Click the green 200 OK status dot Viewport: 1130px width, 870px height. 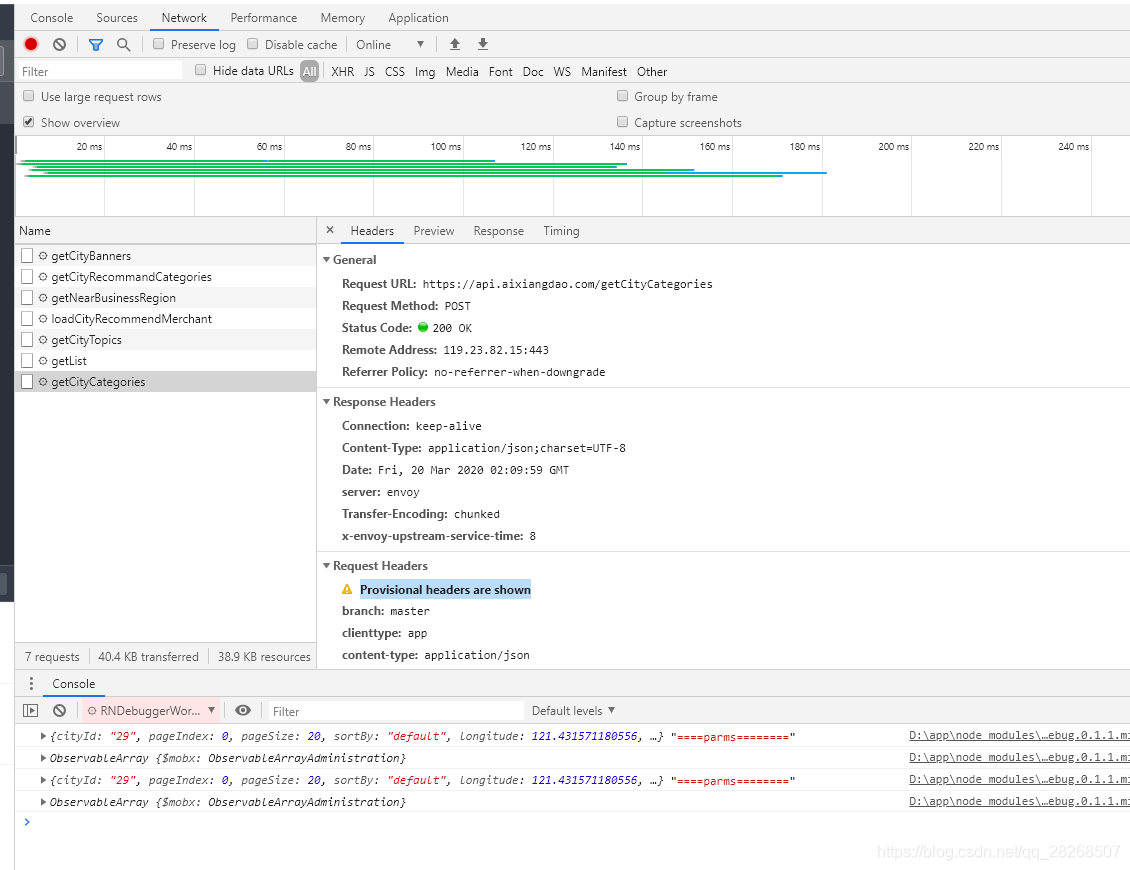point(423,327)
